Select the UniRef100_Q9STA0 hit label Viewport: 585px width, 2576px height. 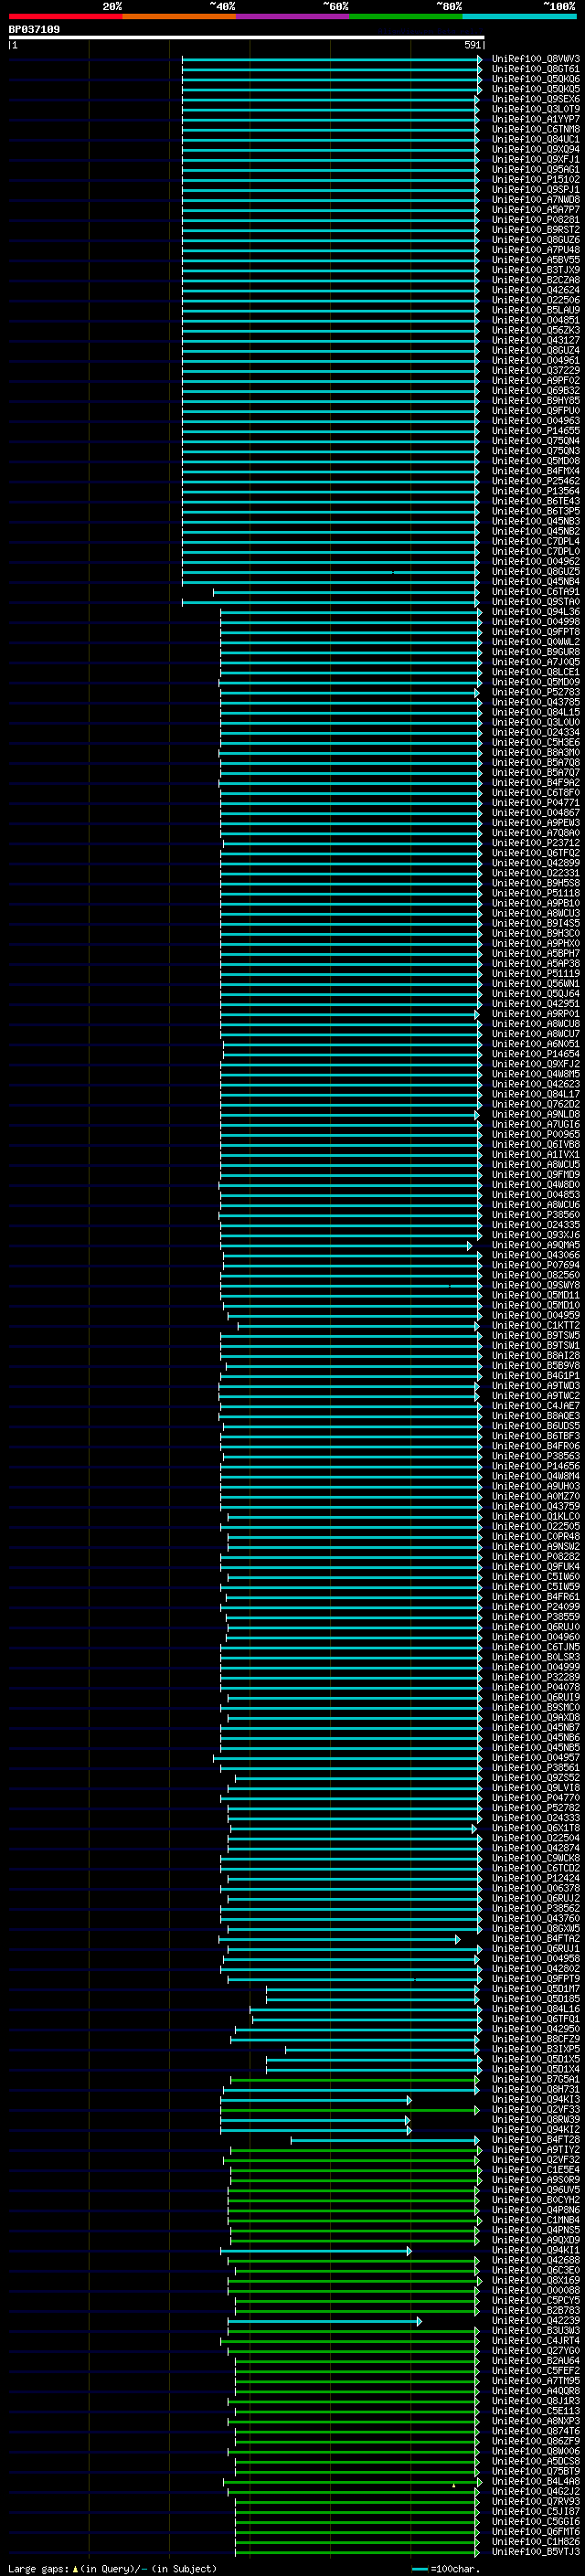coord(535,602)
